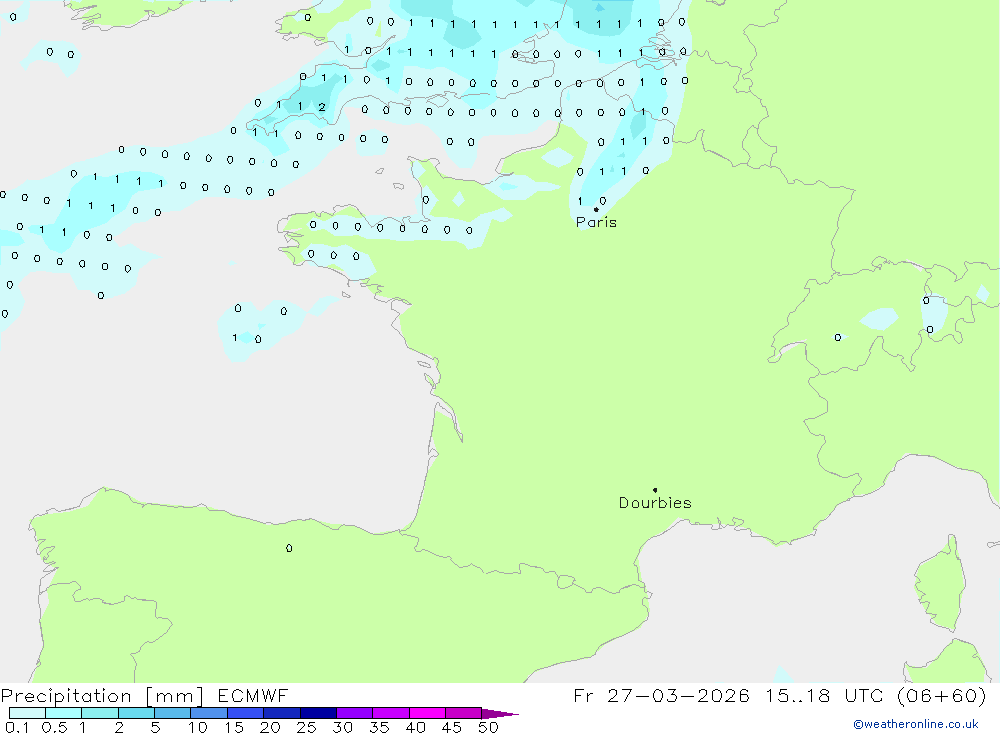The image size is (1000, 733).
Task: Pick the legend swatch between 10 and 15
Action: pyautogui.click(x=209, y=713)
